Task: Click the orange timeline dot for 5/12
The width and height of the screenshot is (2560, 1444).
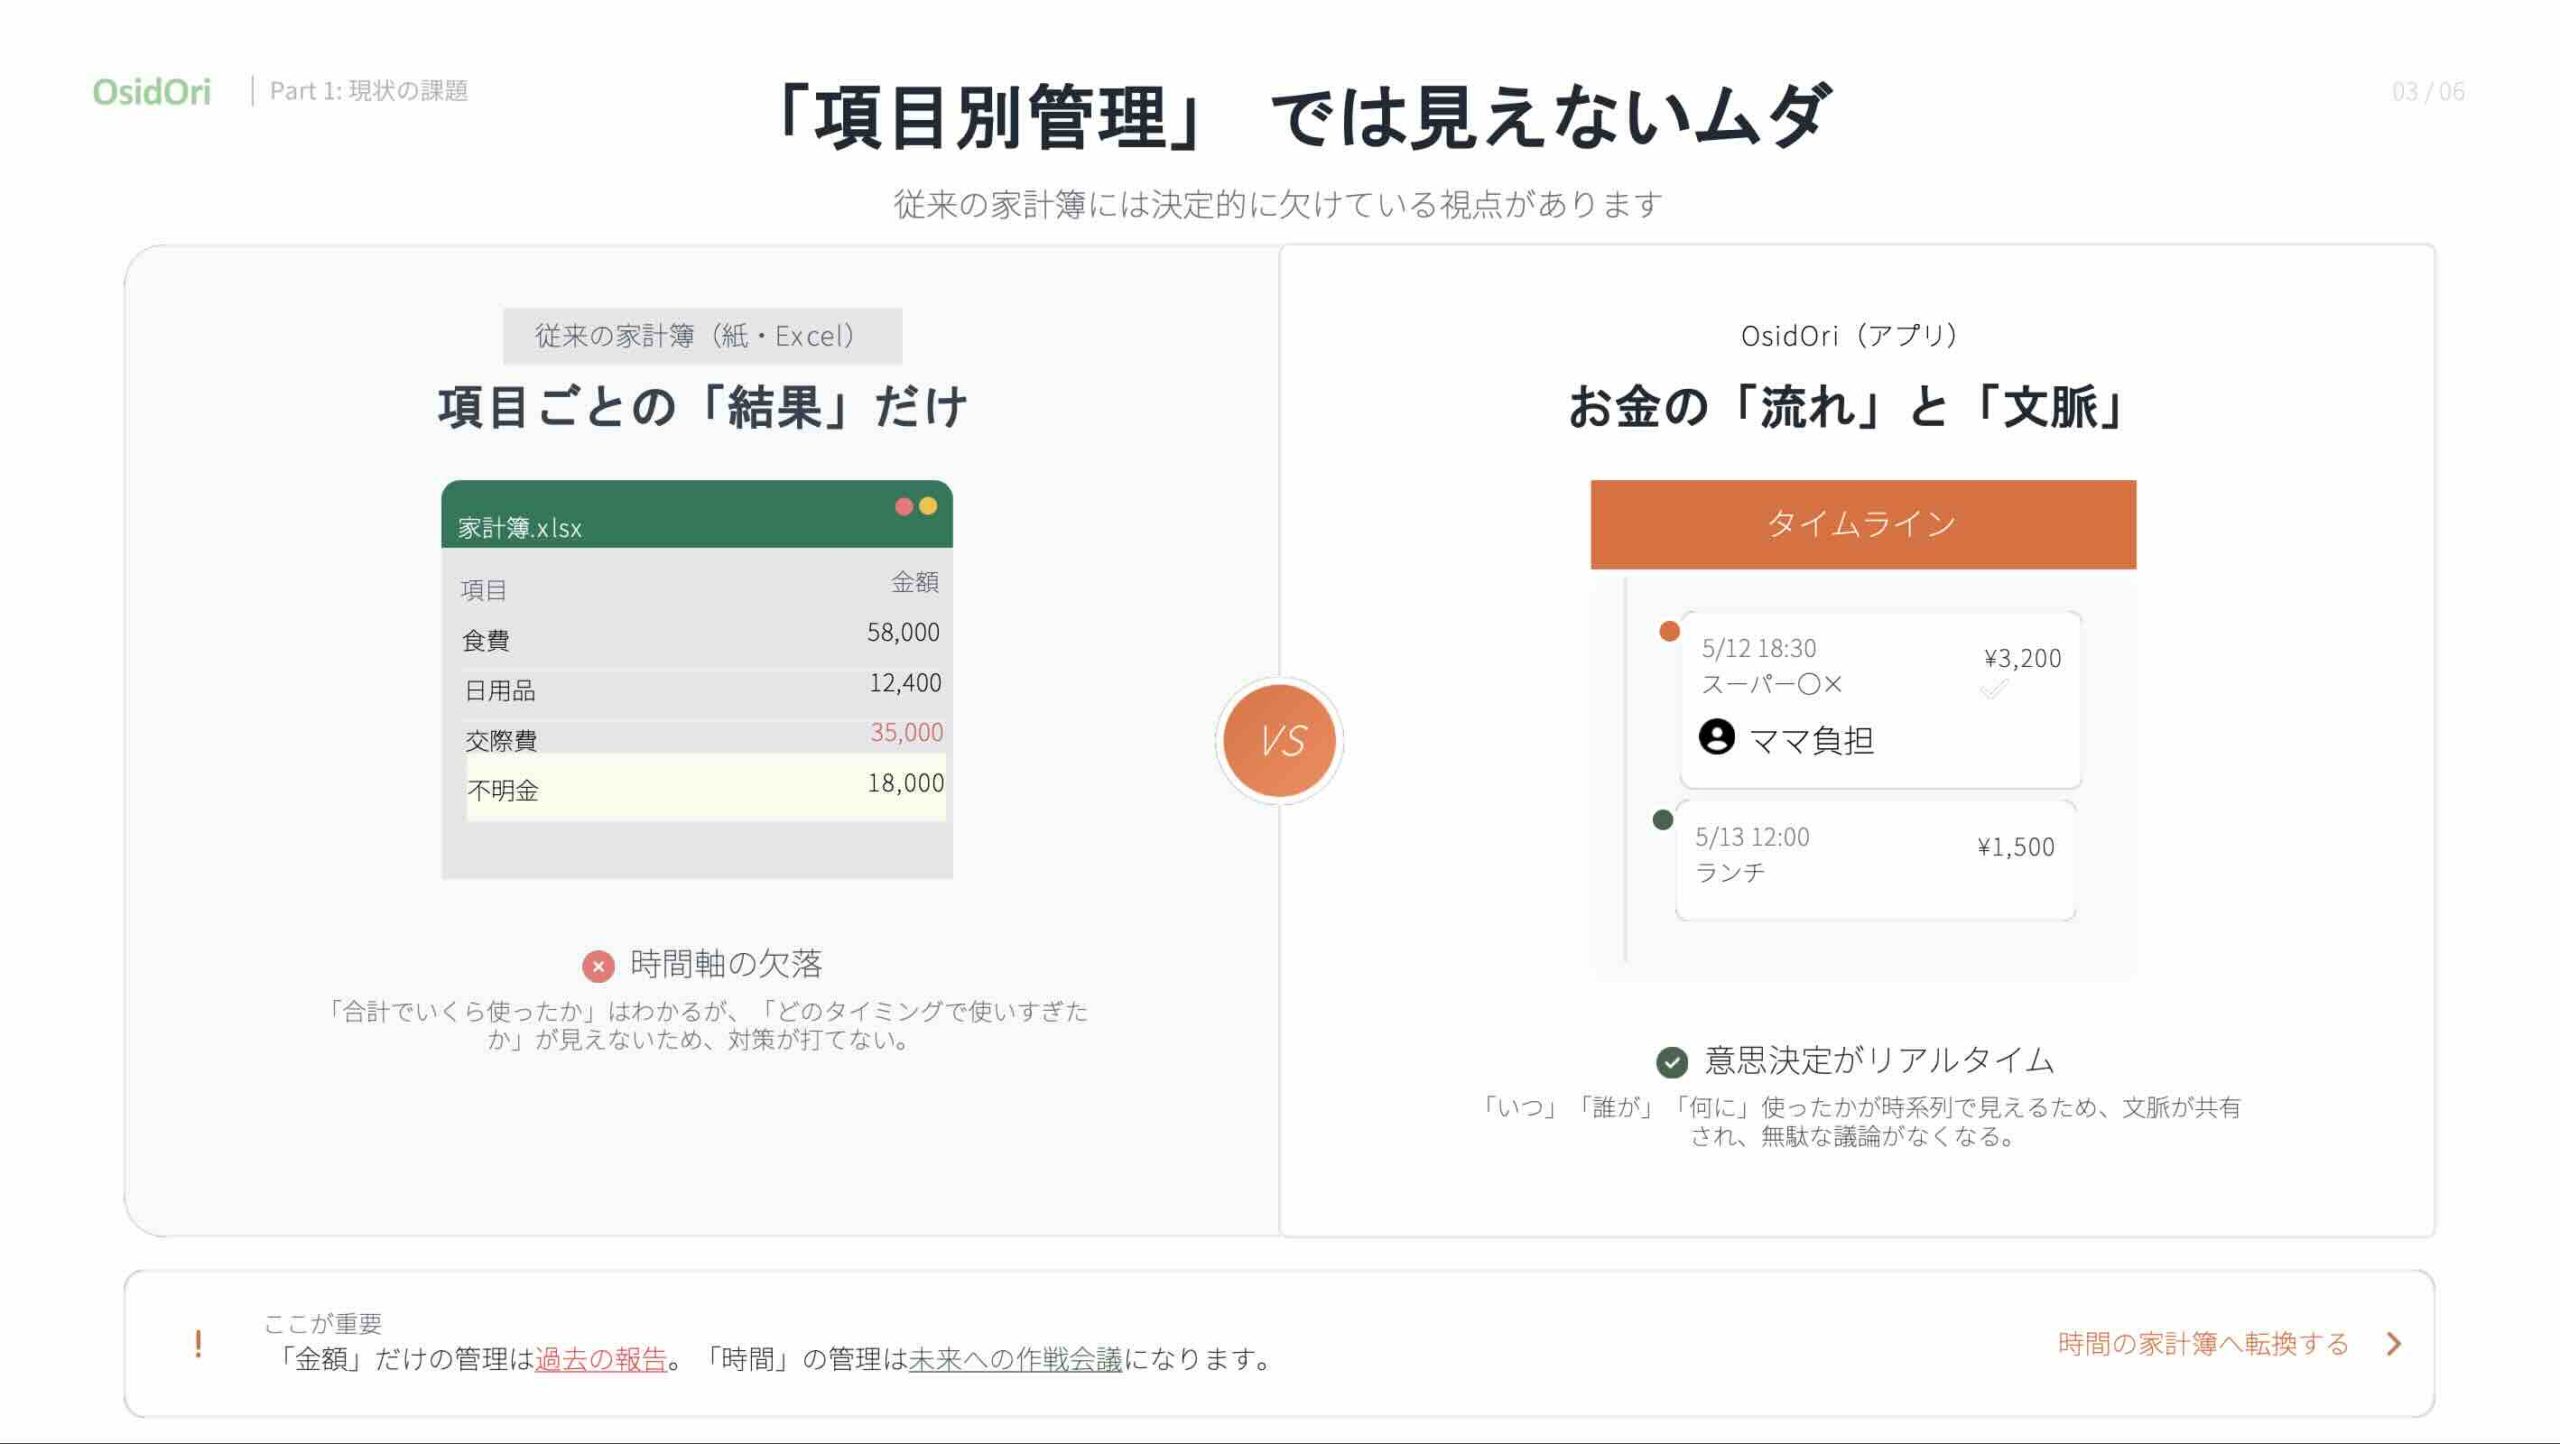Action: [1669, 631]
